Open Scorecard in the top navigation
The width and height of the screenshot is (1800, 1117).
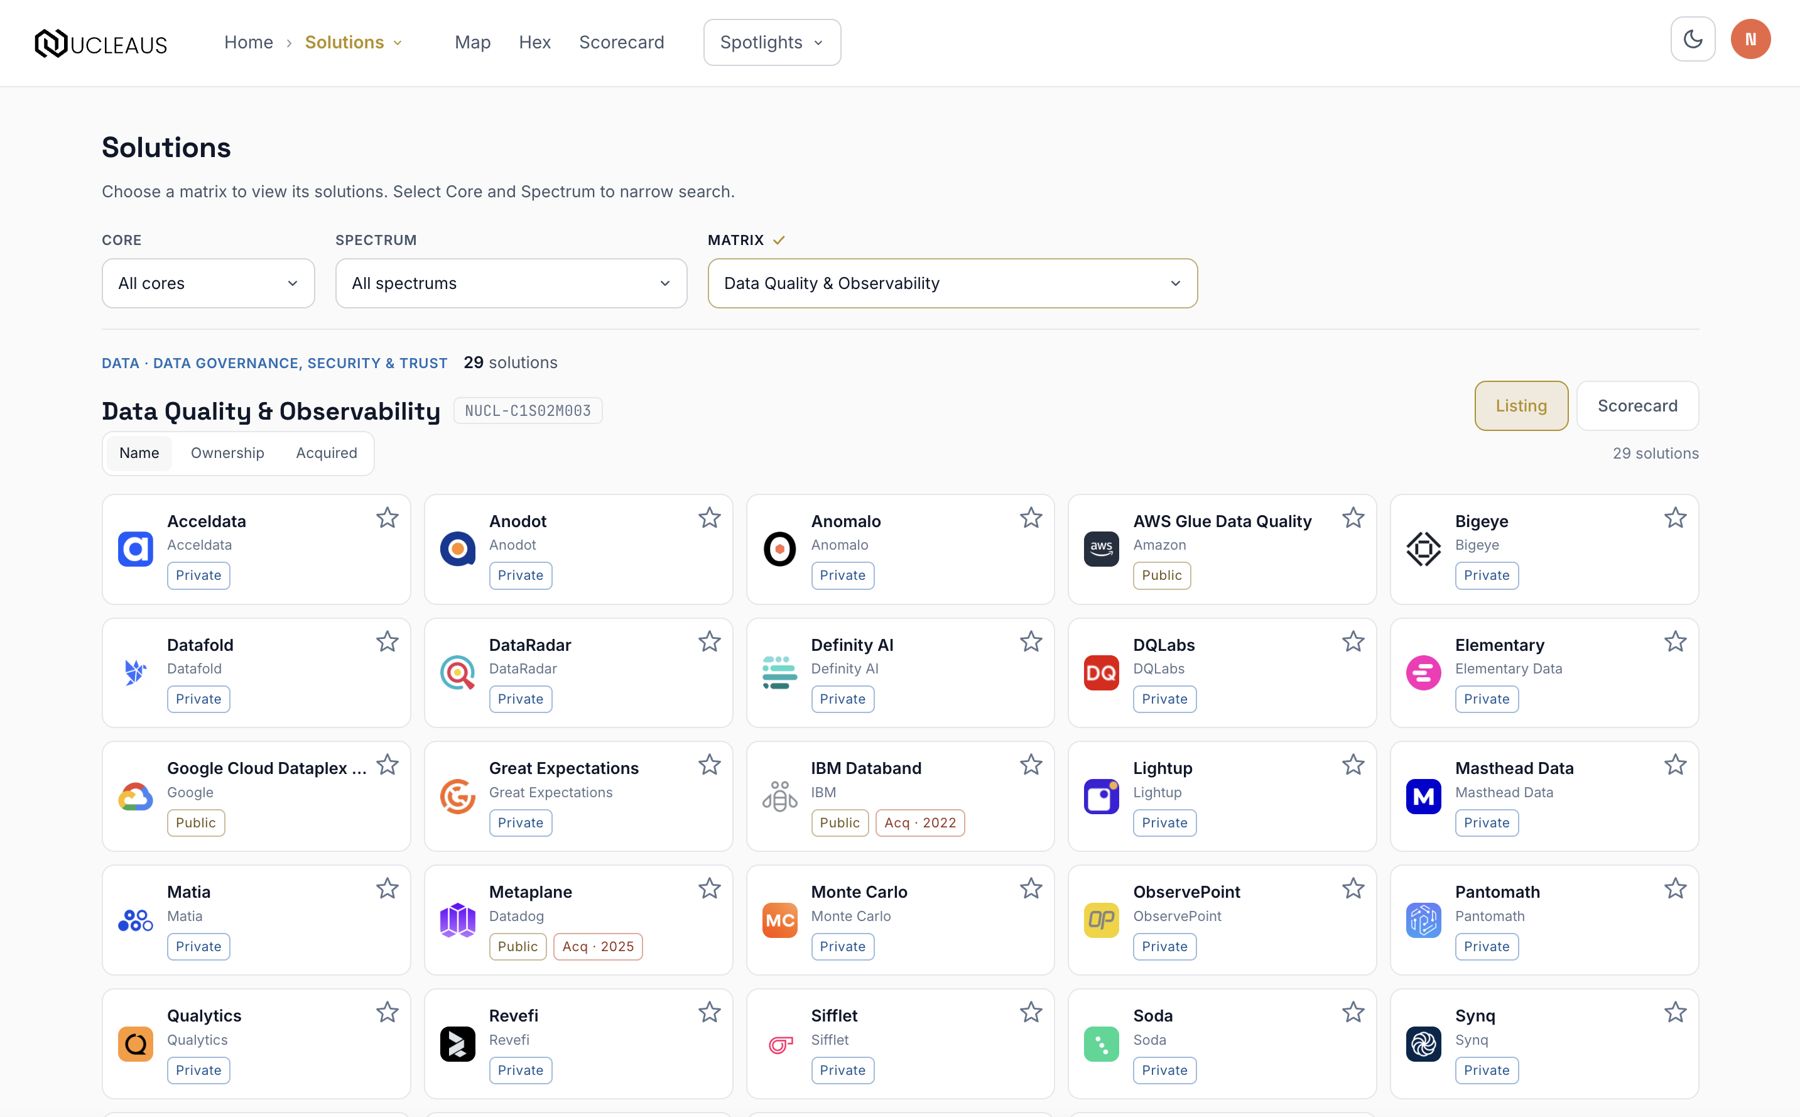[622, 43]
